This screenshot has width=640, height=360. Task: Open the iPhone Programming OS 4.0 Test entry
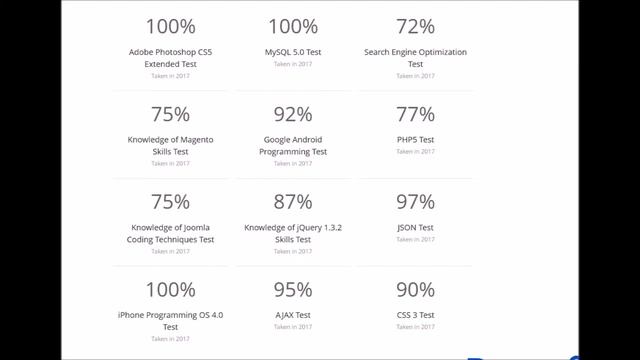click(170, 321)
